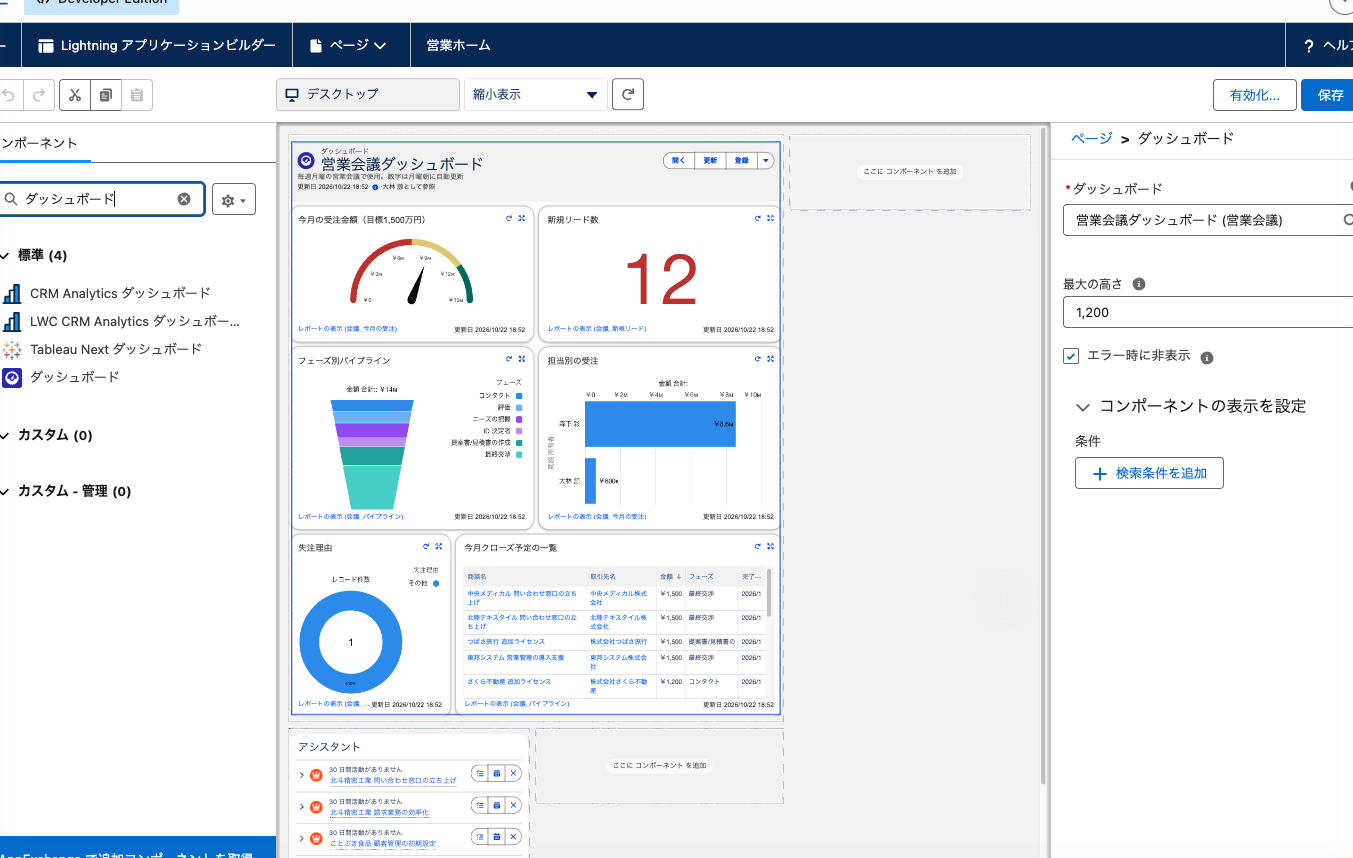Click info icon beside エラー時に非表示

(1207, 357)
